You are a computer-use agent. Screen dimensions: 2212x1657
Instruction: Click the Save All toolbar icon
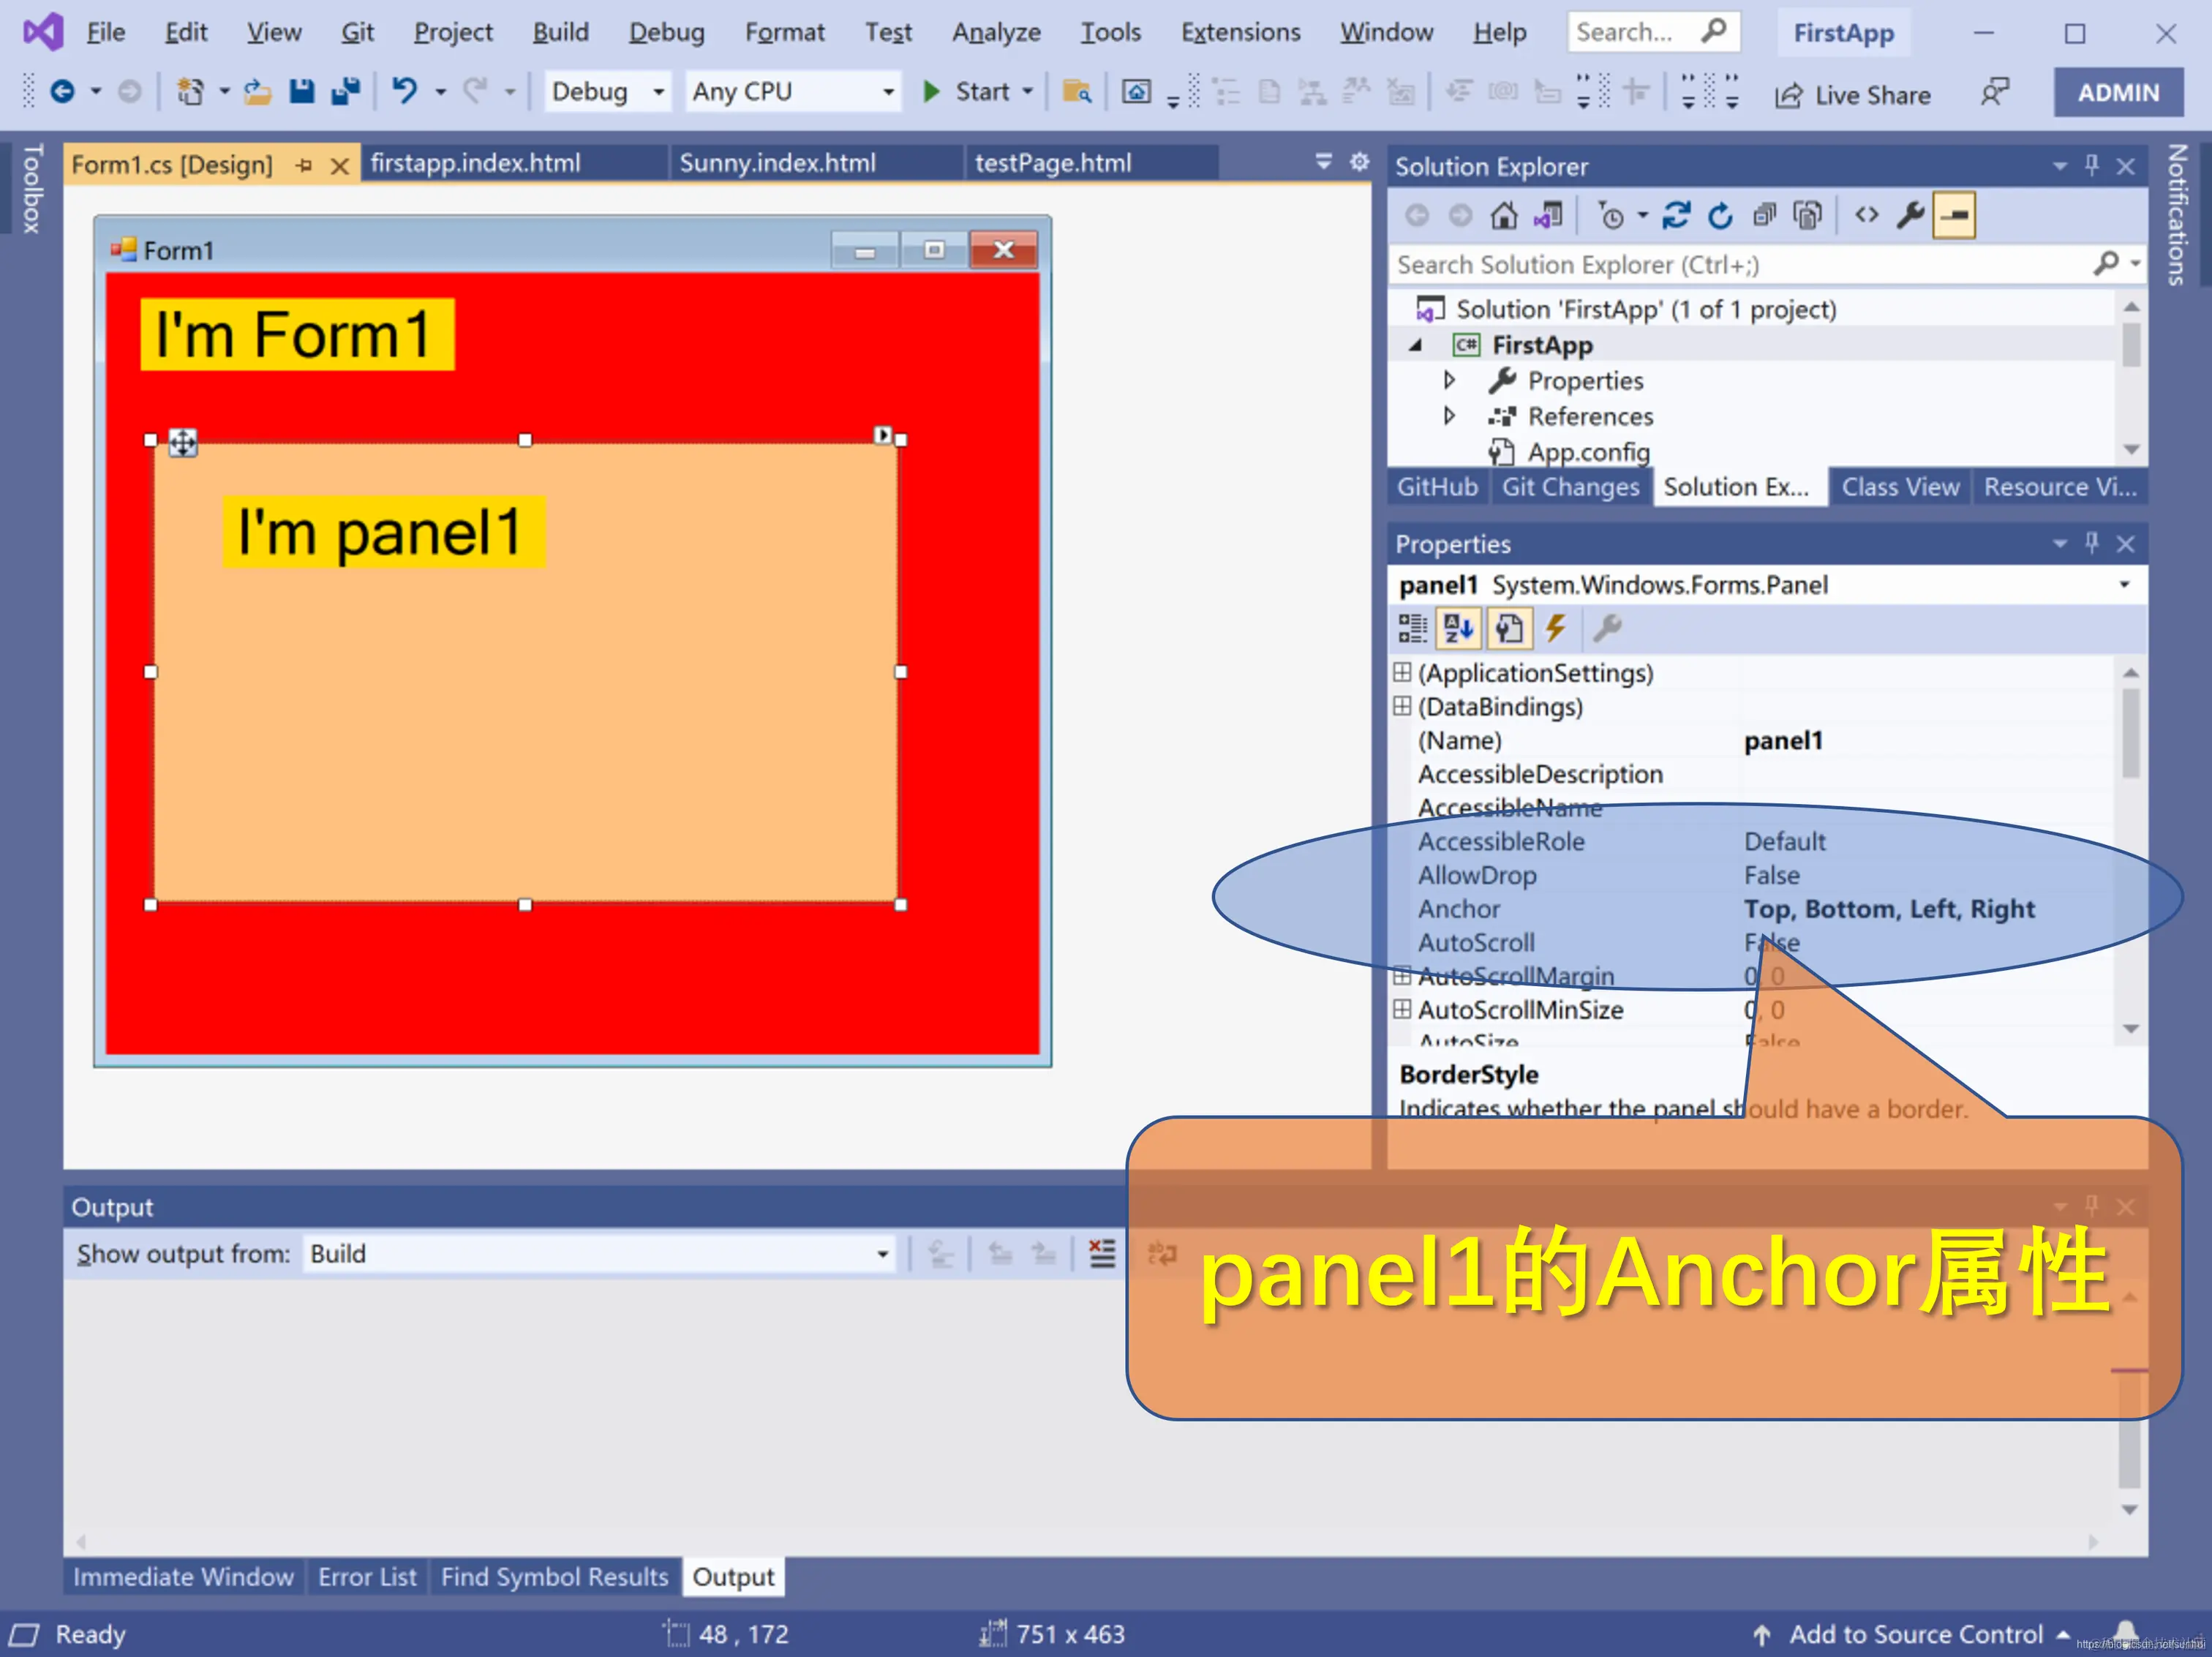click(x=345, y=92)
